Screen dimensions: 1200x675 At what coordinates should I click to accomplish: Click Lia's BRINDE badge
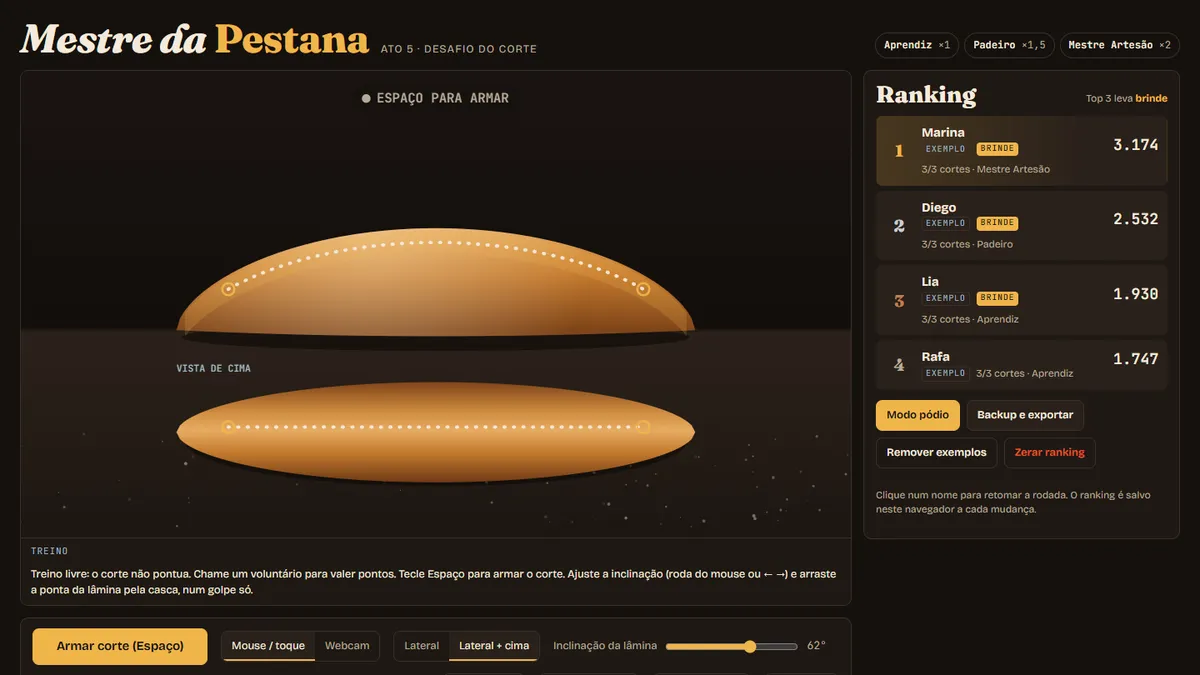point(997,298)
